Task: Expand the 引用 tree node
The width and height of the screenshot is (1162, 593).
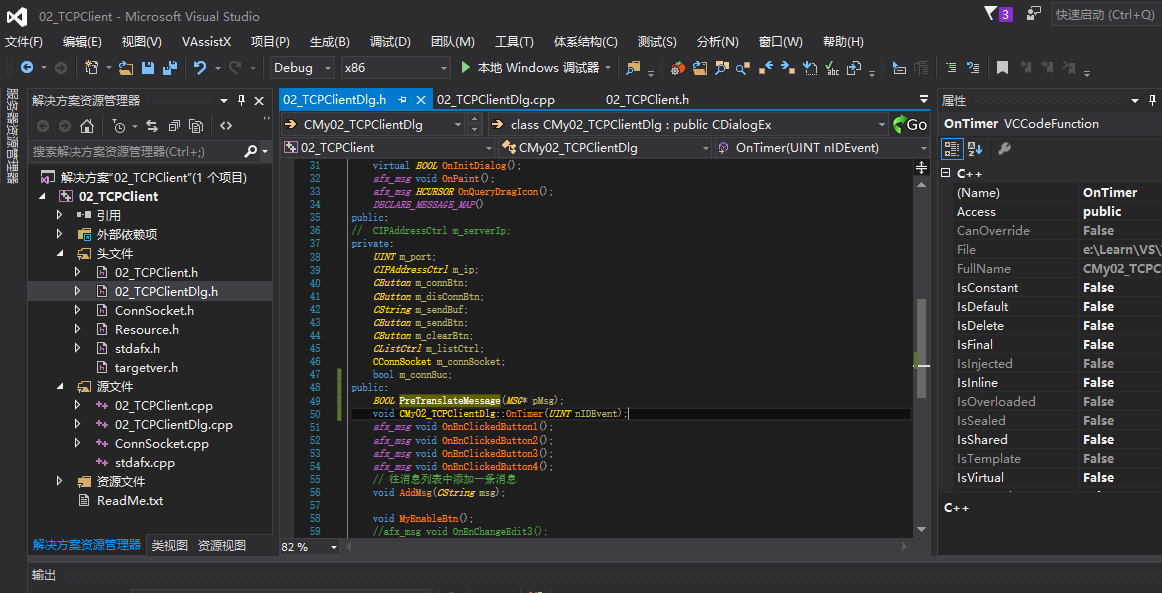Action: click(x=60, y=215)
